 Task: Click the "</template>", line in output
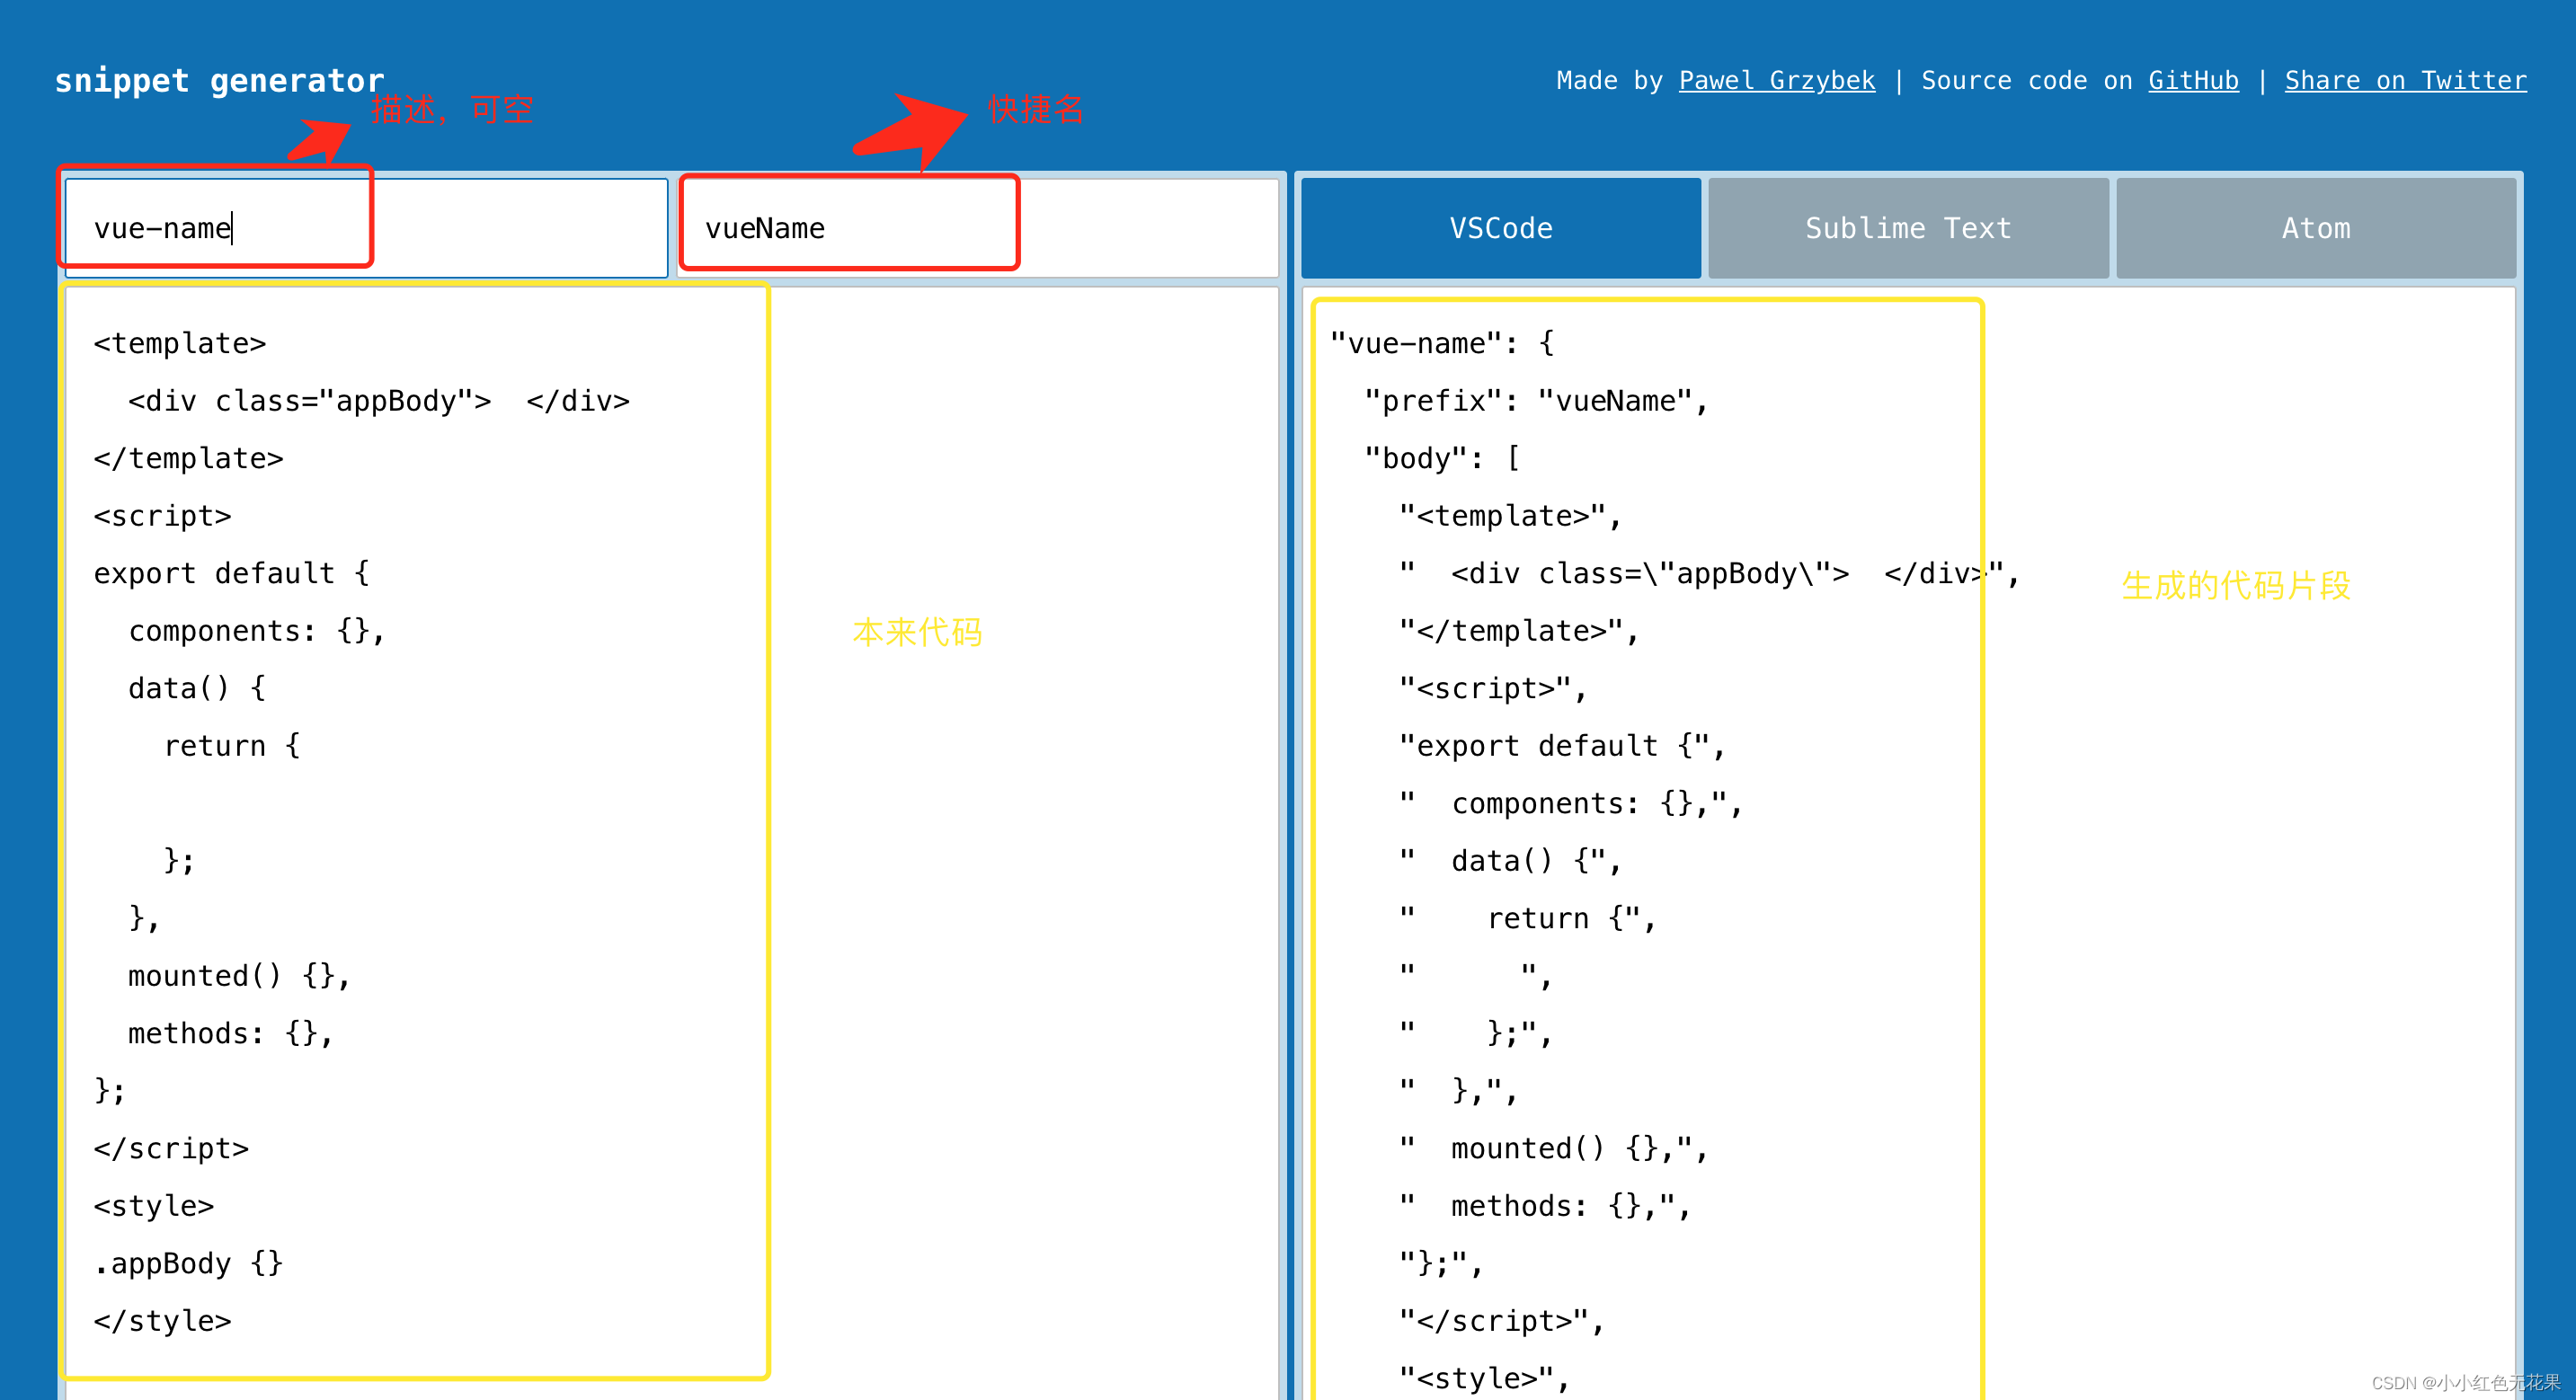(x=1519, y=631)
